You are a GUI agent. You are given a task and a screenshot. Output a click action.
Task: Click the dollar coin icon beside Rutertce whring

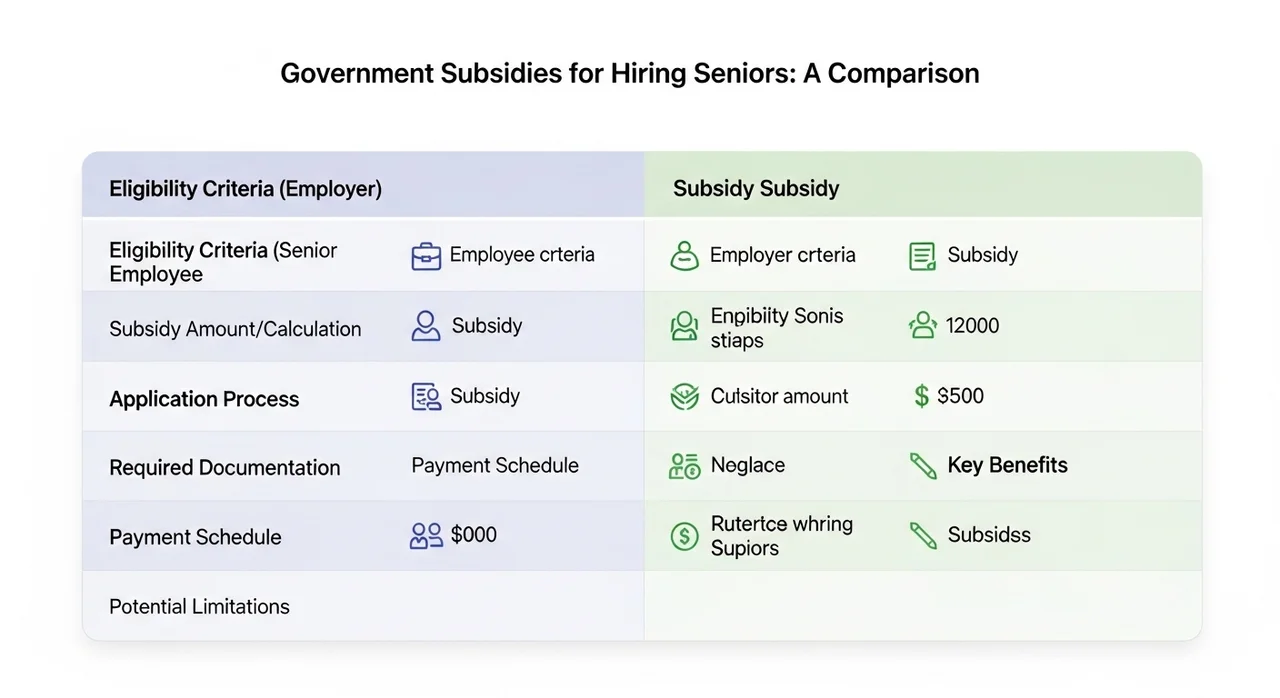coord(684,536)
